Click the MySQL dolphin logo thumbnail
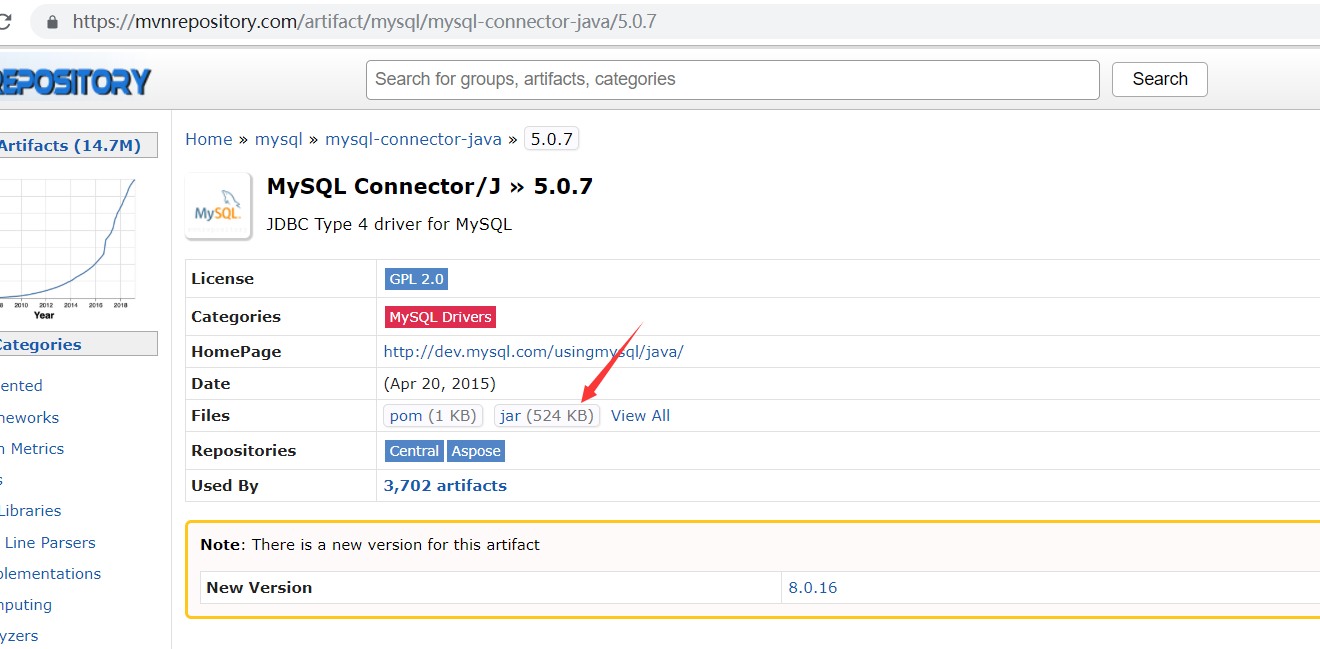This screenshot has width=1320, height=649. 218,206
